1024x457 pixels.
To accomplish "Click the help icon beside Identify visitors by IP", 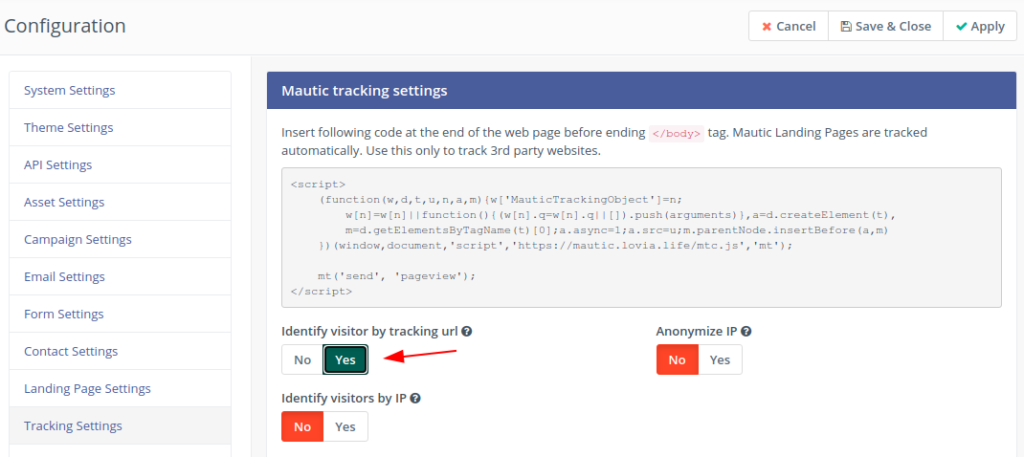I will (415, 398).
